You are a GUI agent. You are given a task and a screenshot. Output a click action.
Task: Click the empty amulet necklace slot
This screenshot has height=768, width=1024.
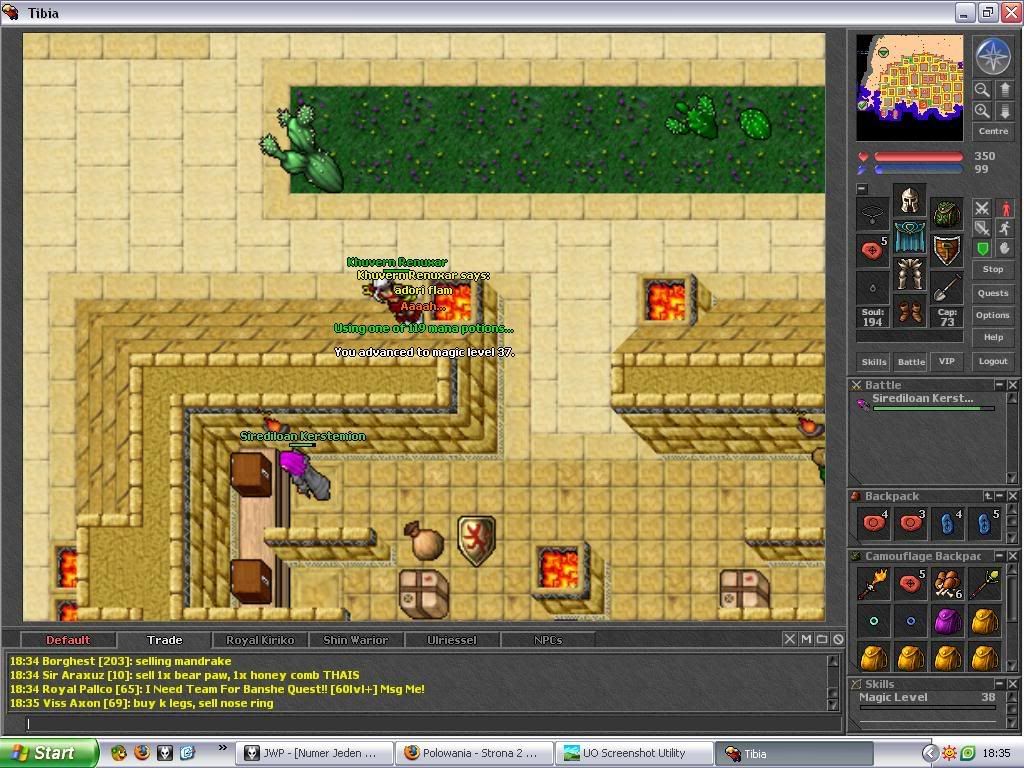(x=872, y=214)
